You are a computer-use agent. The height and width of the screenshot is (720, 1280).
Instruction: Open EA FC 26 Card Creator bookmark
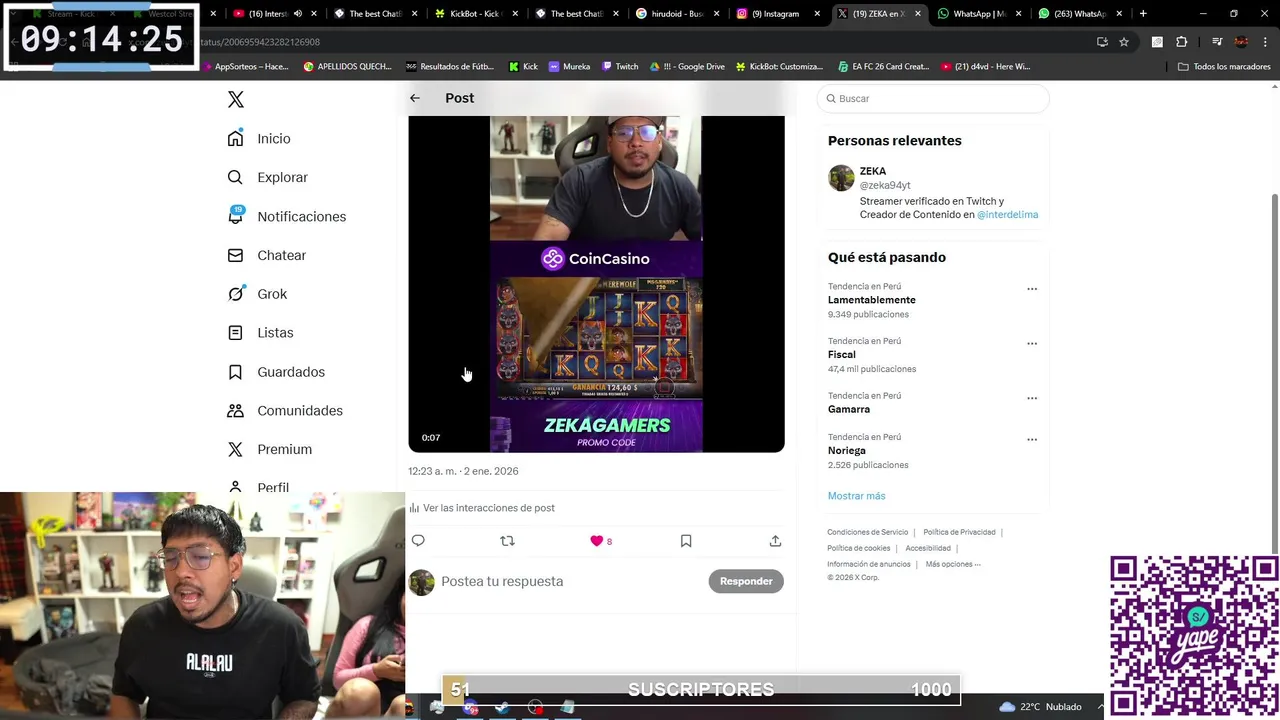884,67
